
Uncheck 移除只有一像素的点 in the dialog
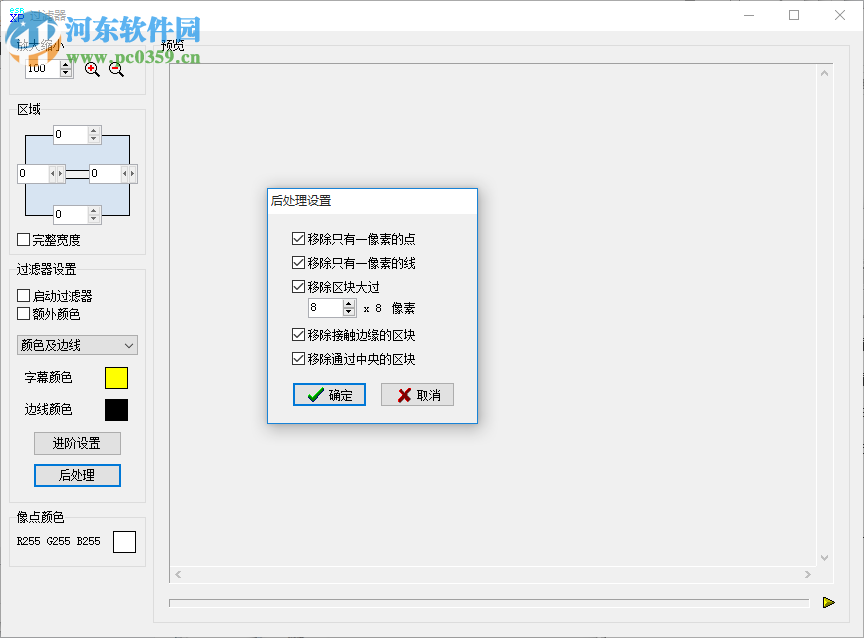(x=298, y=238)
